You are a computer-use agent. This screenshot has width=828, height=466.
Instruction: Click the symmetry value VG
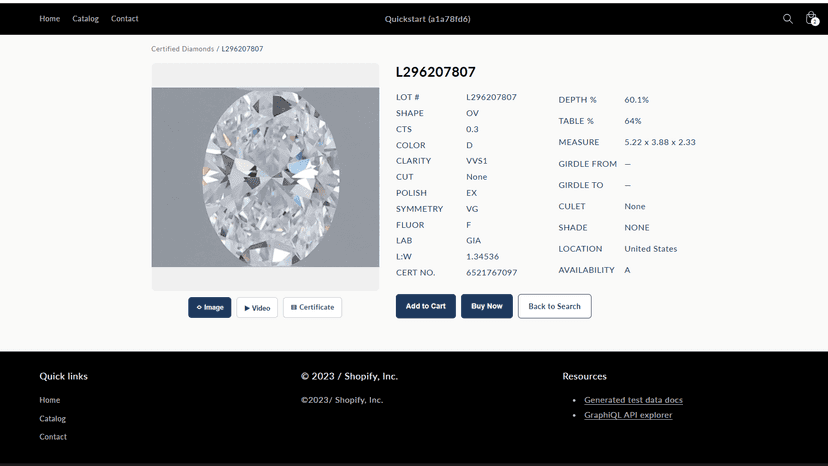472,209
